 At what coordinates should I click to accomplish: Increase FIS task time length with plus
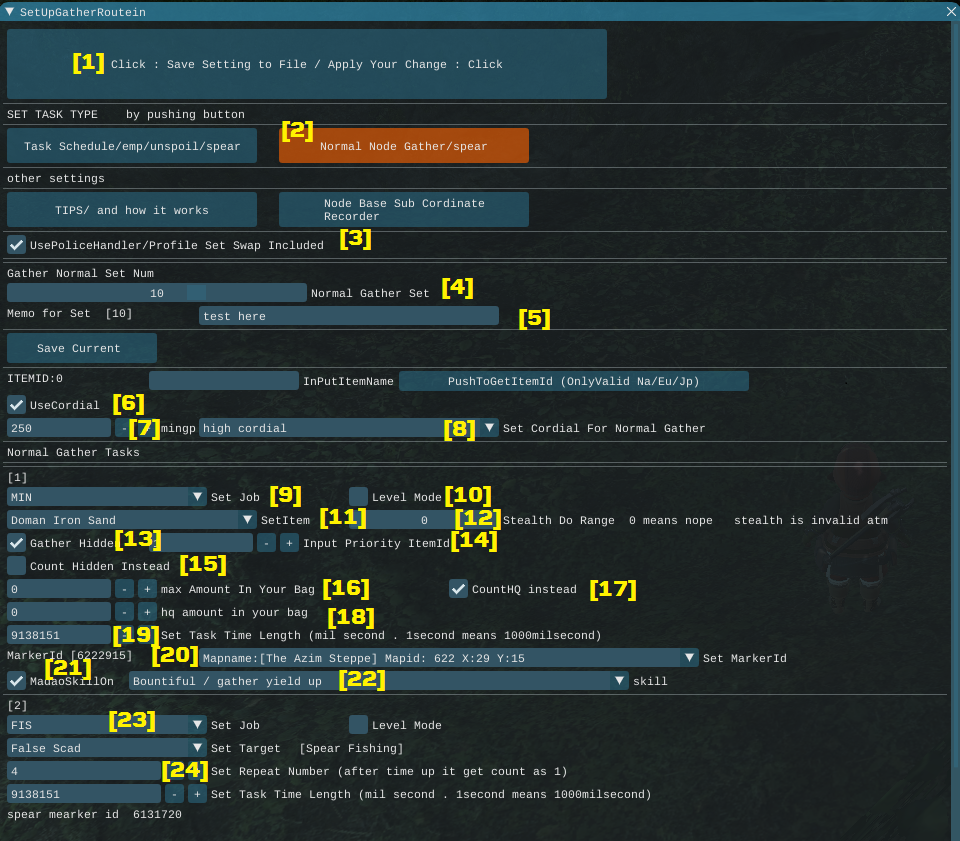pyautogui.click(x=197, y=794)
